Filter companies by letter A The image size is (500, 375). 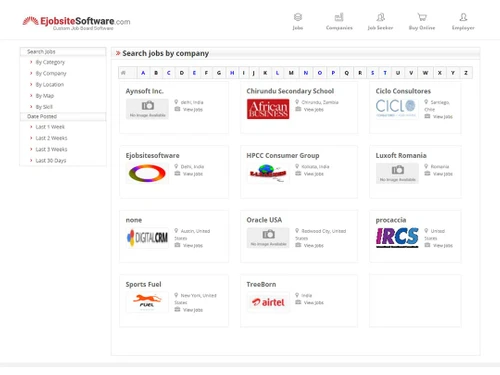143,73
